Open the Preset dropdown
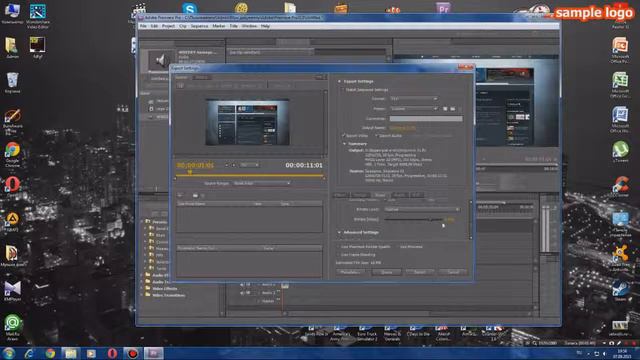This screenshot has height=360, width=640. click(414, 109)
